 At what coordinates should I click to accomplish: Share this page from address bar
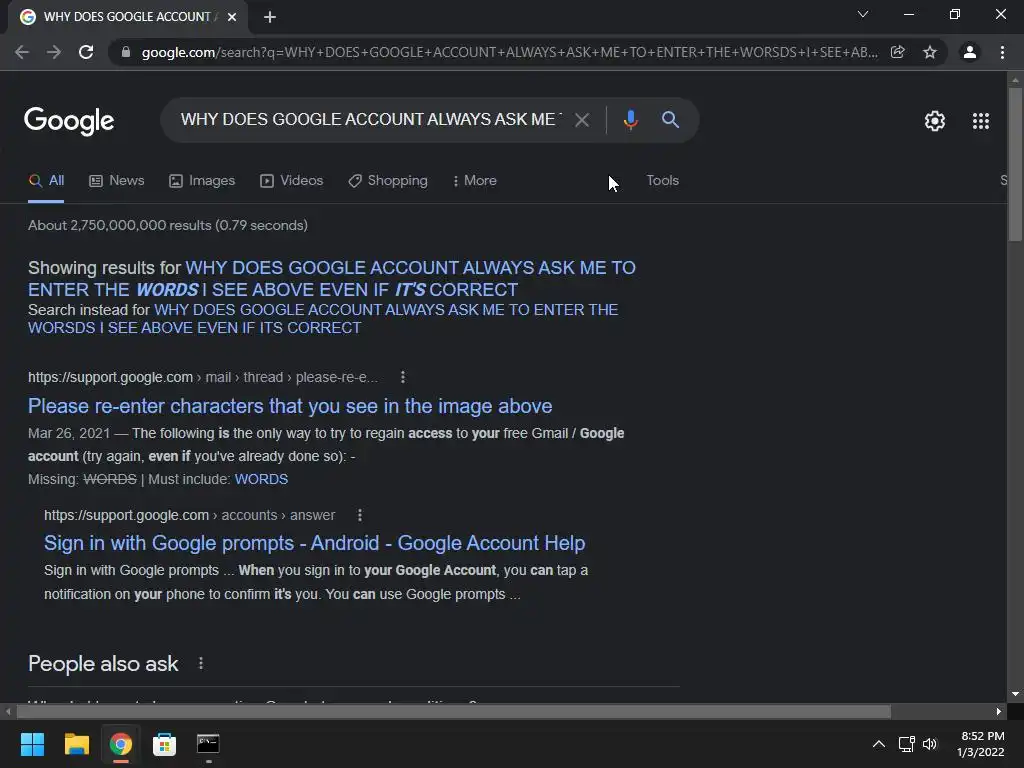pos(898,52)
